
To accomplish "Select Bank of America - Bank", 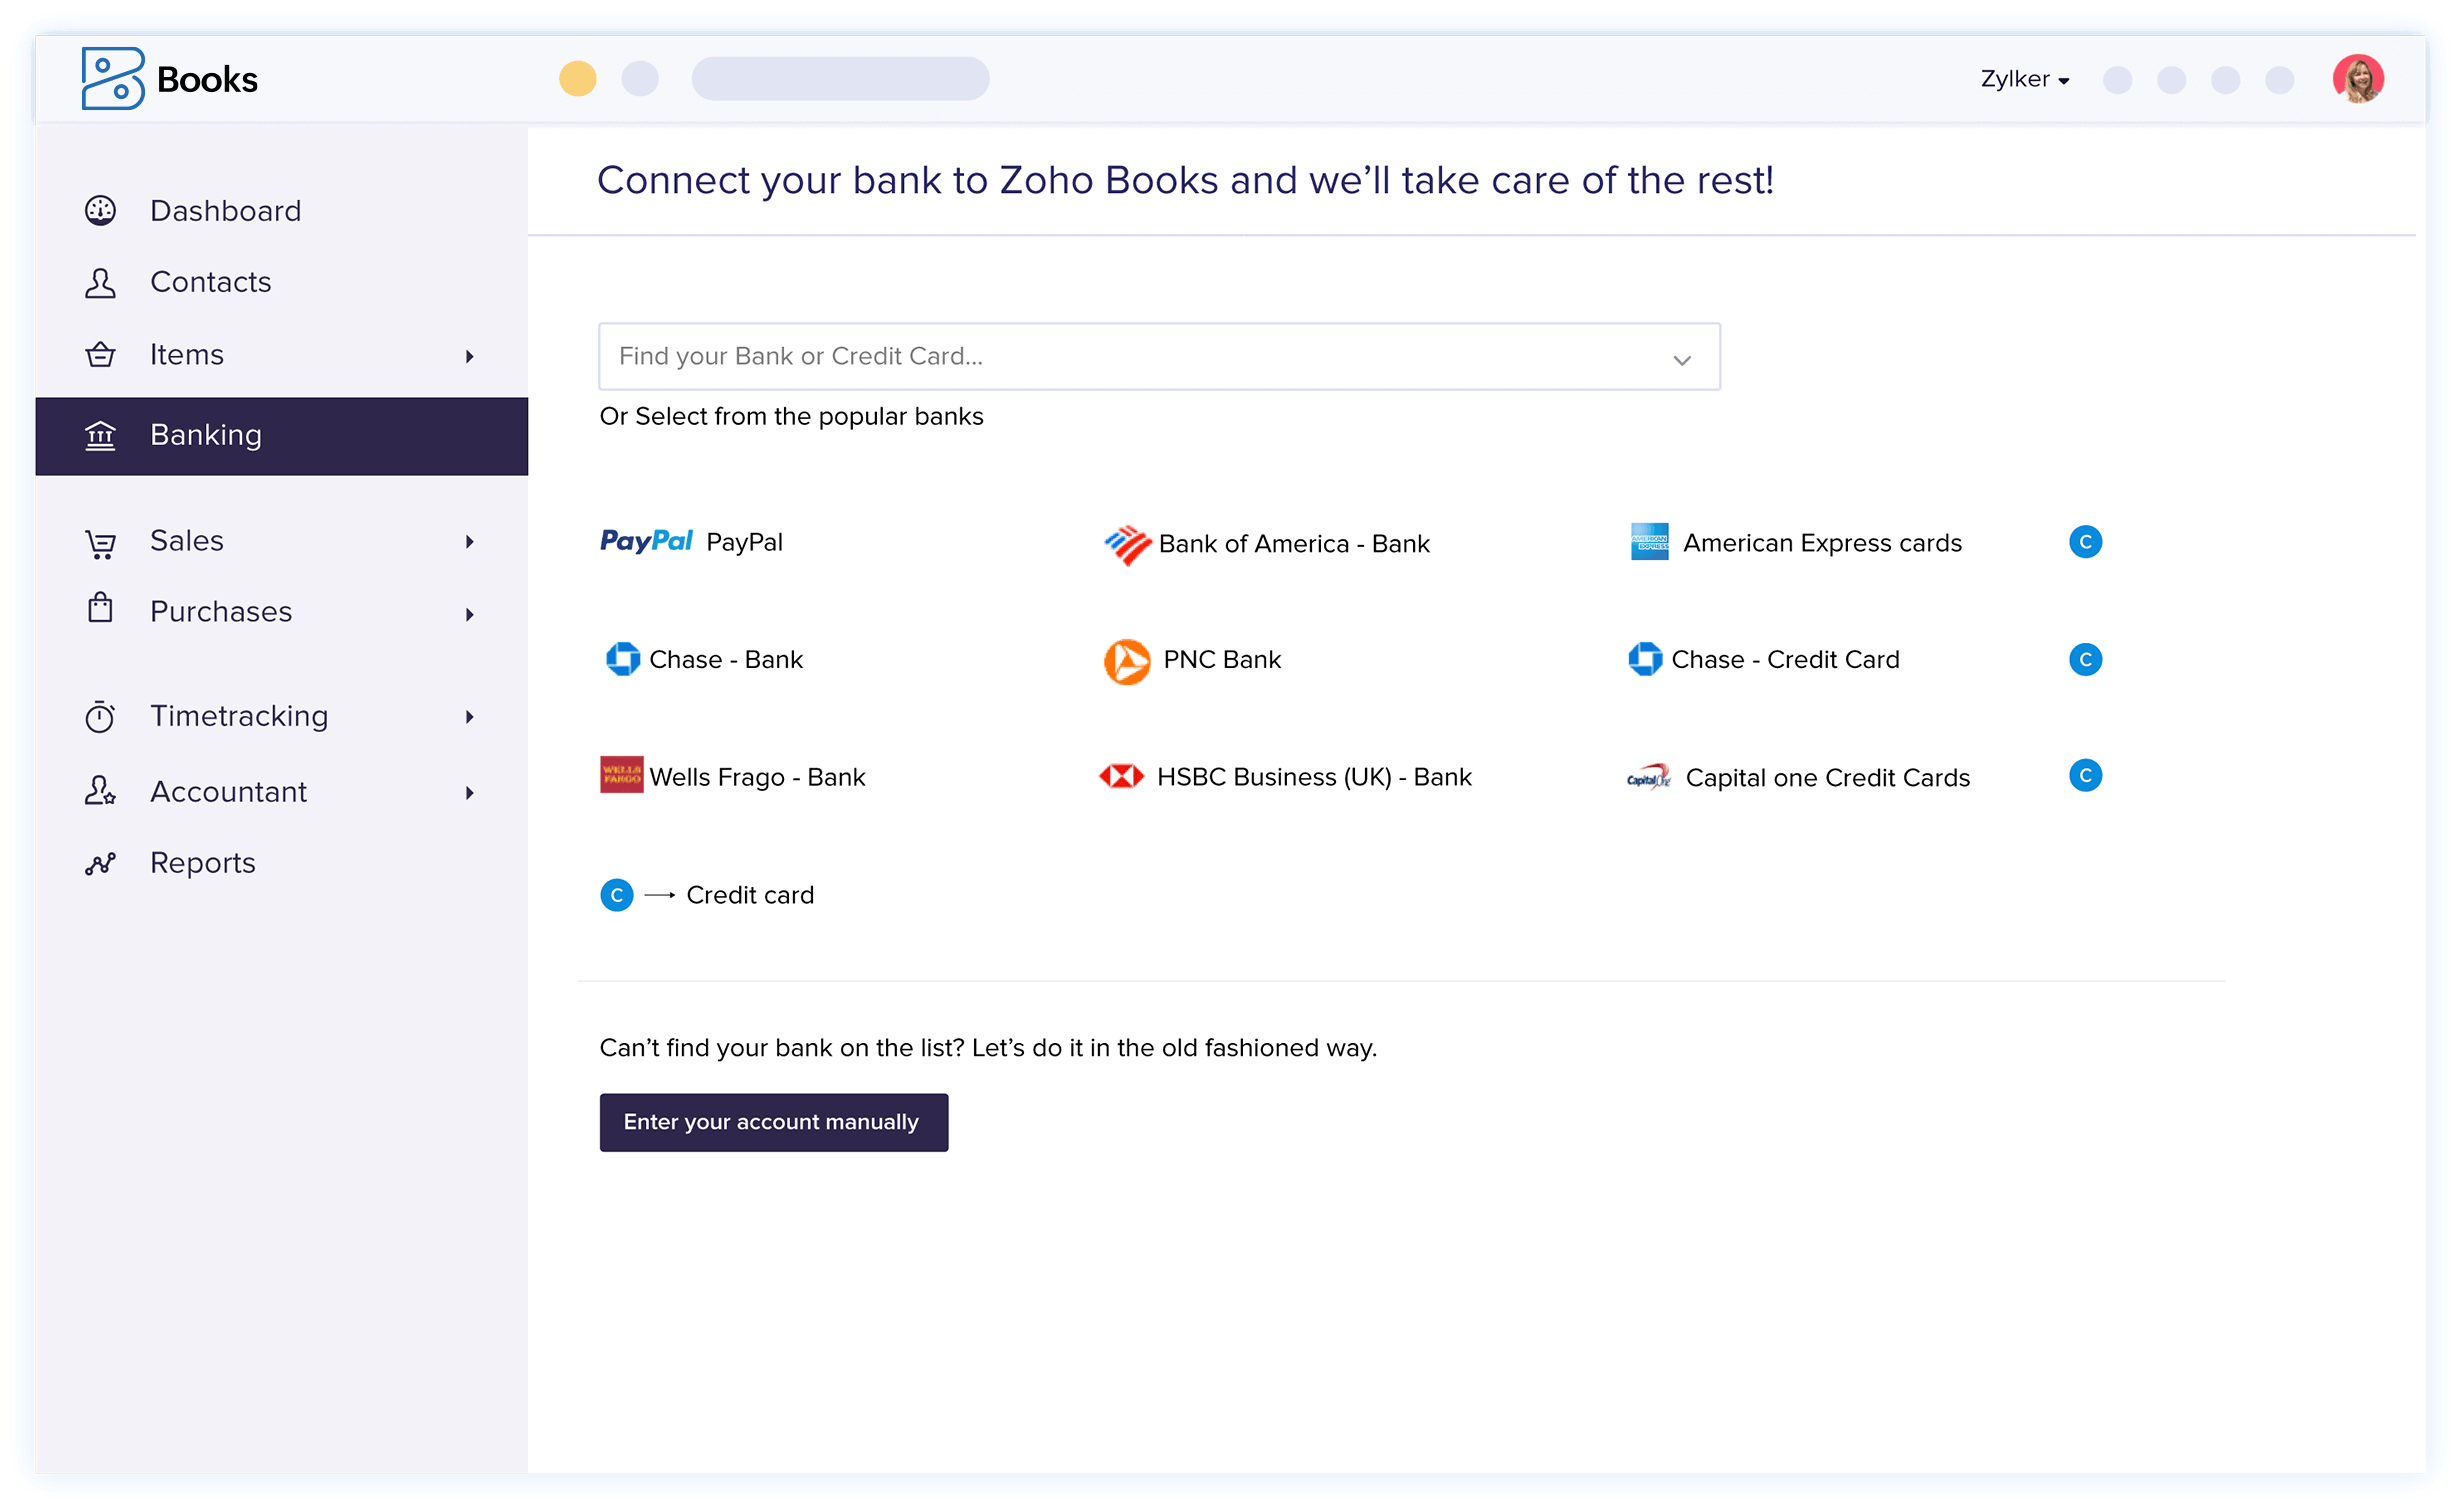I will point(1294,544).
